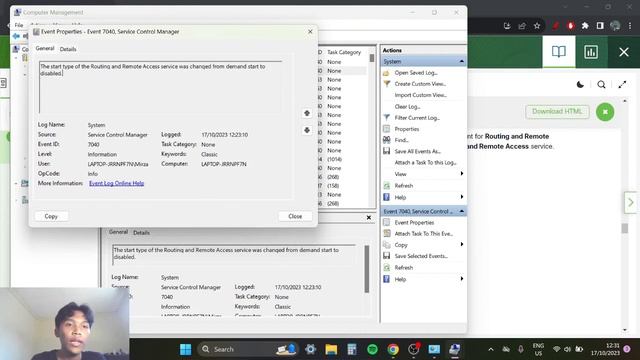Show hidden tray icons chevron

(x=491, y=349)
